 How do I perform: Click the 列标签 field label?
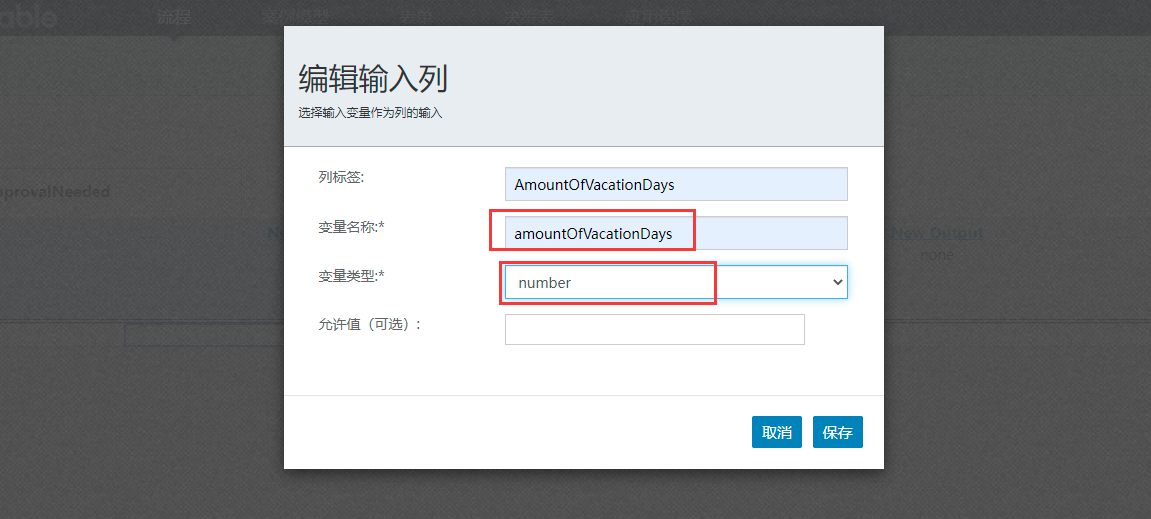[x=341, y=177]
